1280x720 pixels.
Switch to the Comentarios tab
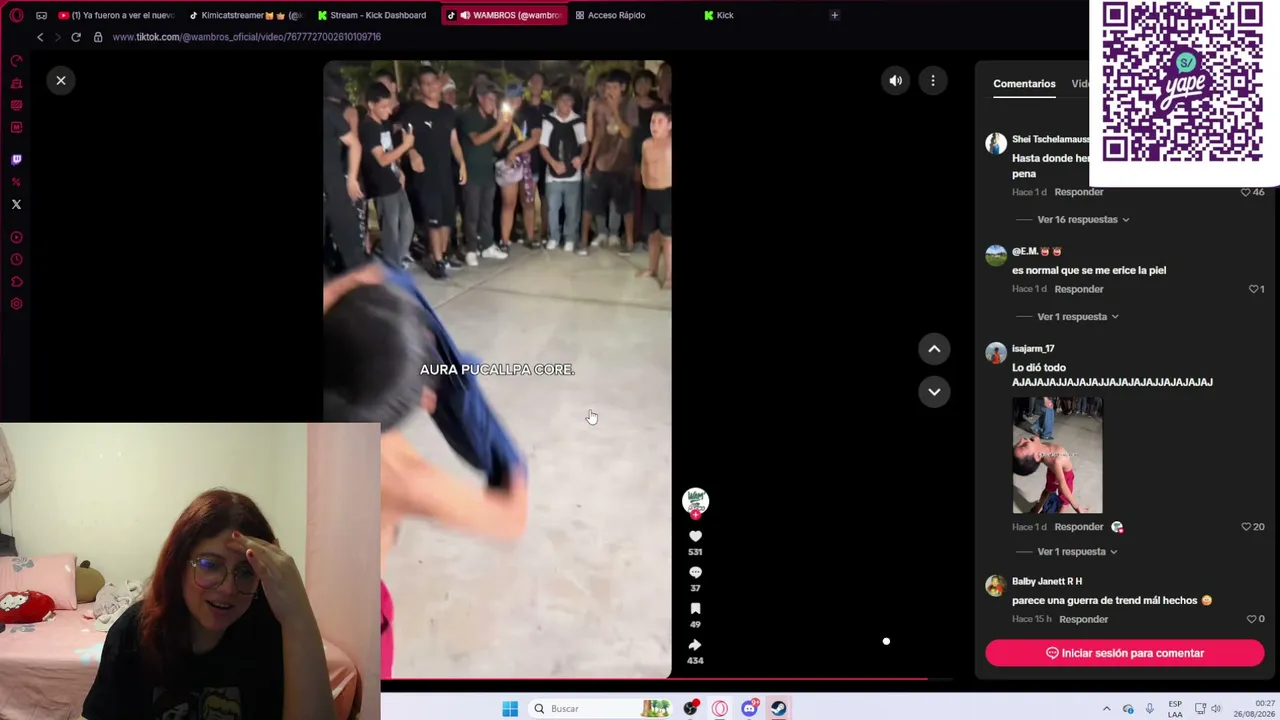pyautogui.click(x=1024, y=84)
